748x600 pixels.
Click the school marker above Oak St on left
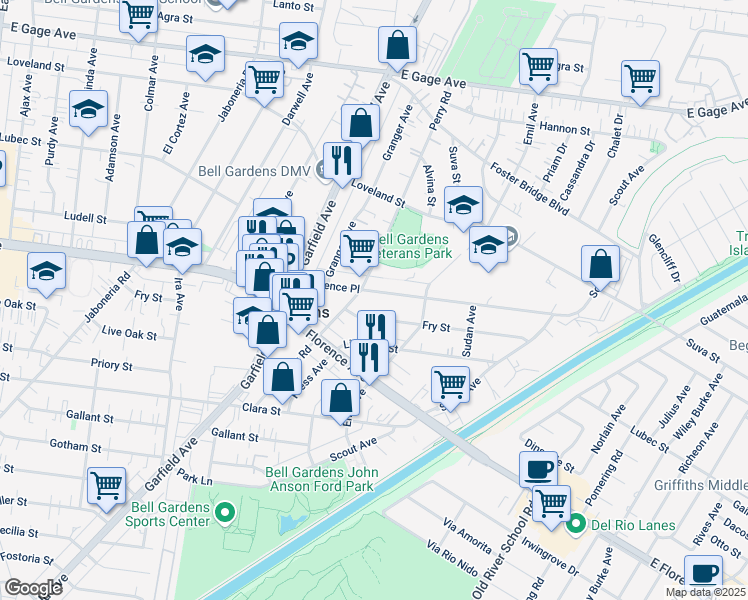click(46, 272)
